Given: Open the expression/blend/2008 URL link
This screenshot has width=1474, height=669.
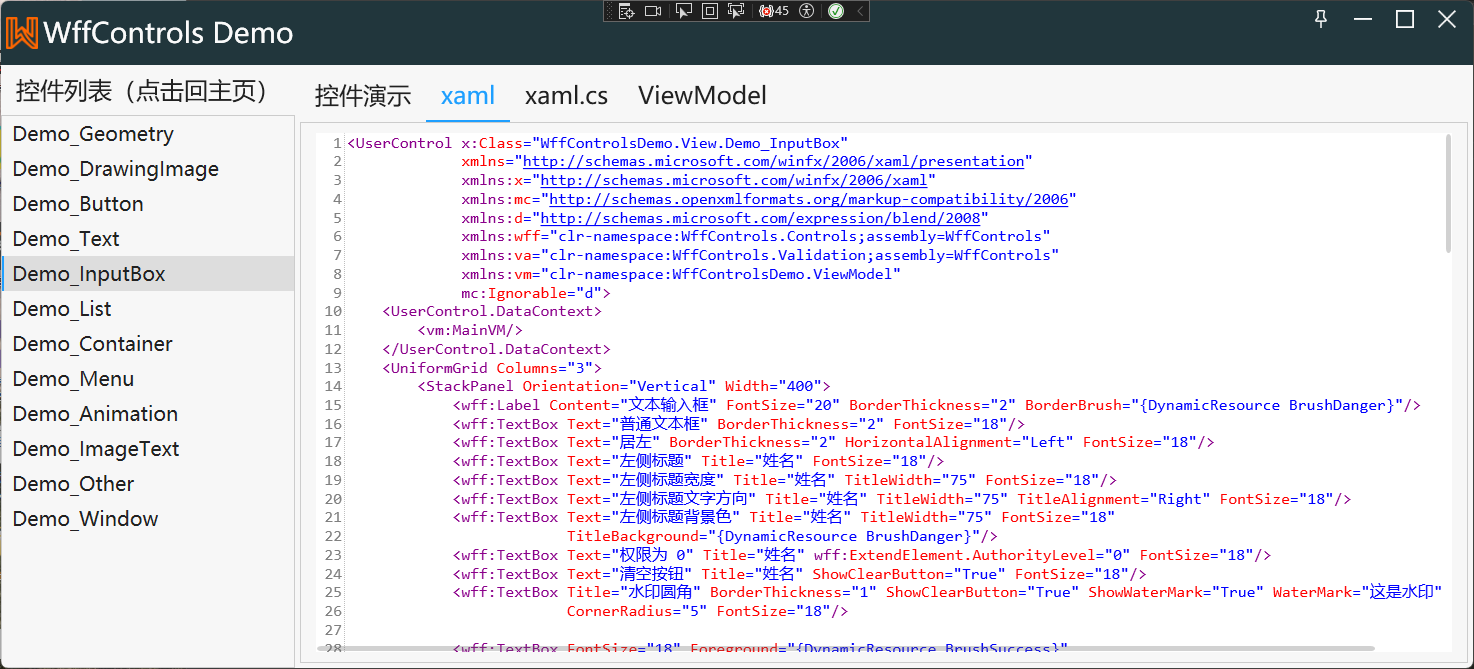Looking at the screenshot, I should [760, 218].
